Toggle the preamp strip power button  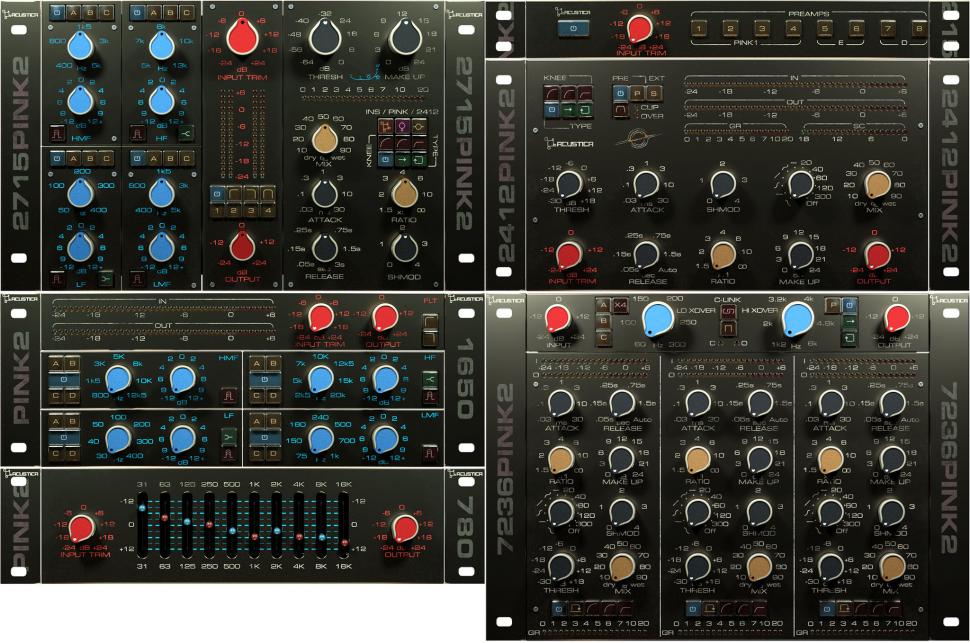[573, 28]
